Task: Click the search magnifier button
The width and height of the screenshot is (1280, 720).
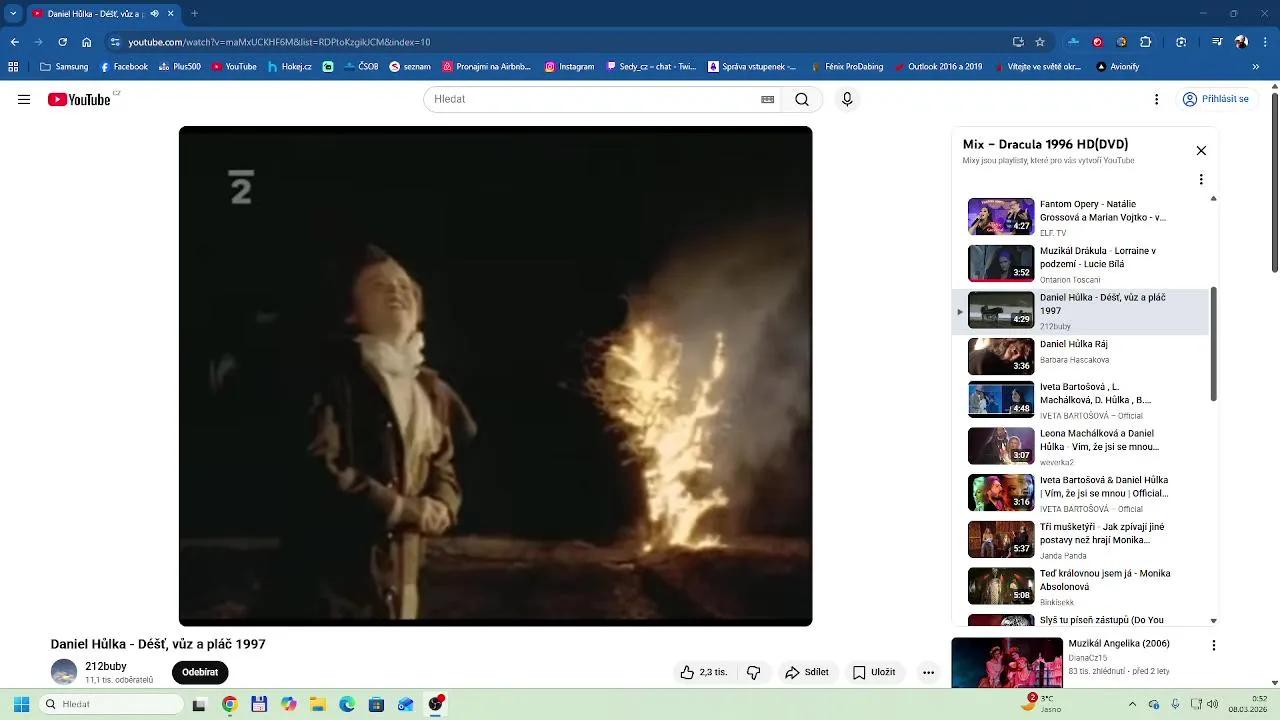Action: click(802, 99)
